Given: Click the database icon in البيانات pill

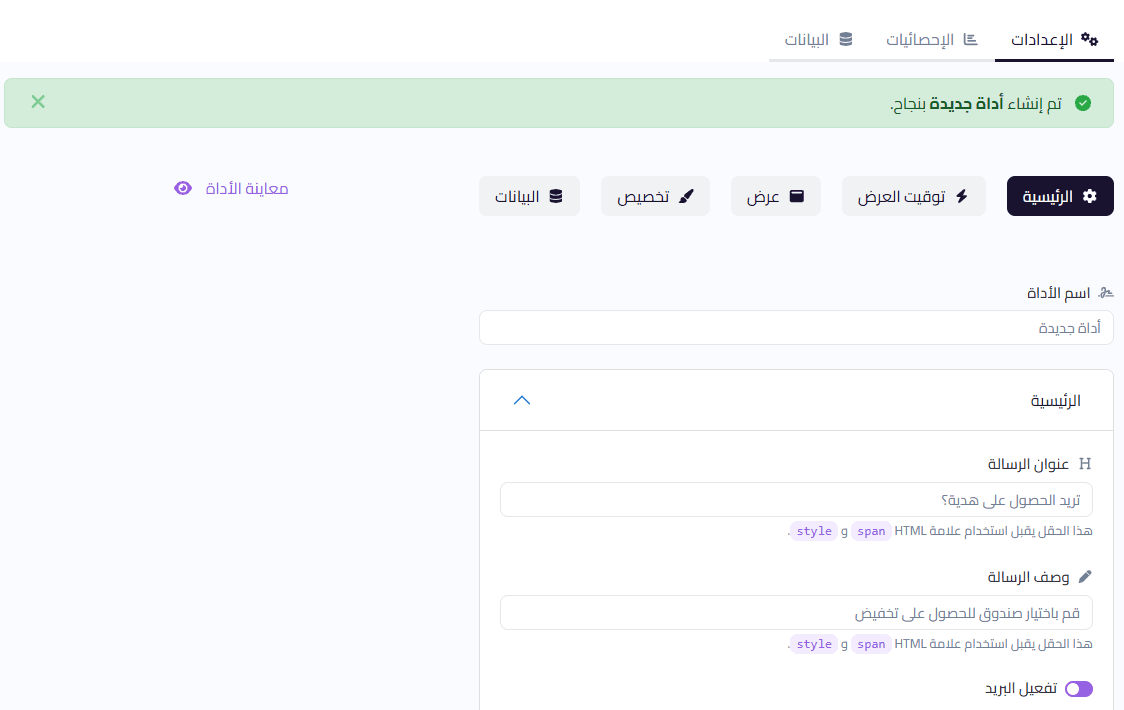Looking at the screenshot, I should [556, 196].
